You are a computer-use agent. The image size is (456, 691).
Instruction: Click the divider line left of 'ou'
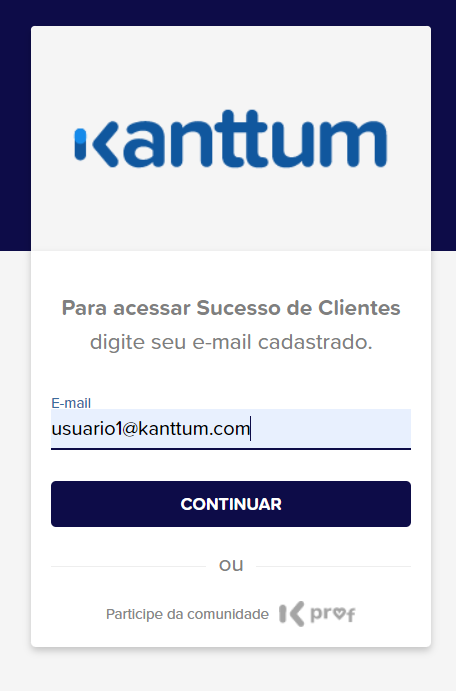click(x=128, y=566)
